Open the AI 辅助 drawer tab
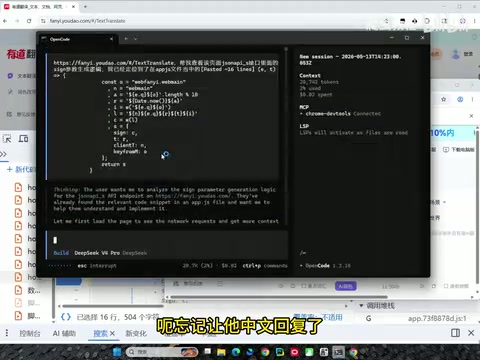The height and width of the screenshot is (360, 480). click(64, 333)
